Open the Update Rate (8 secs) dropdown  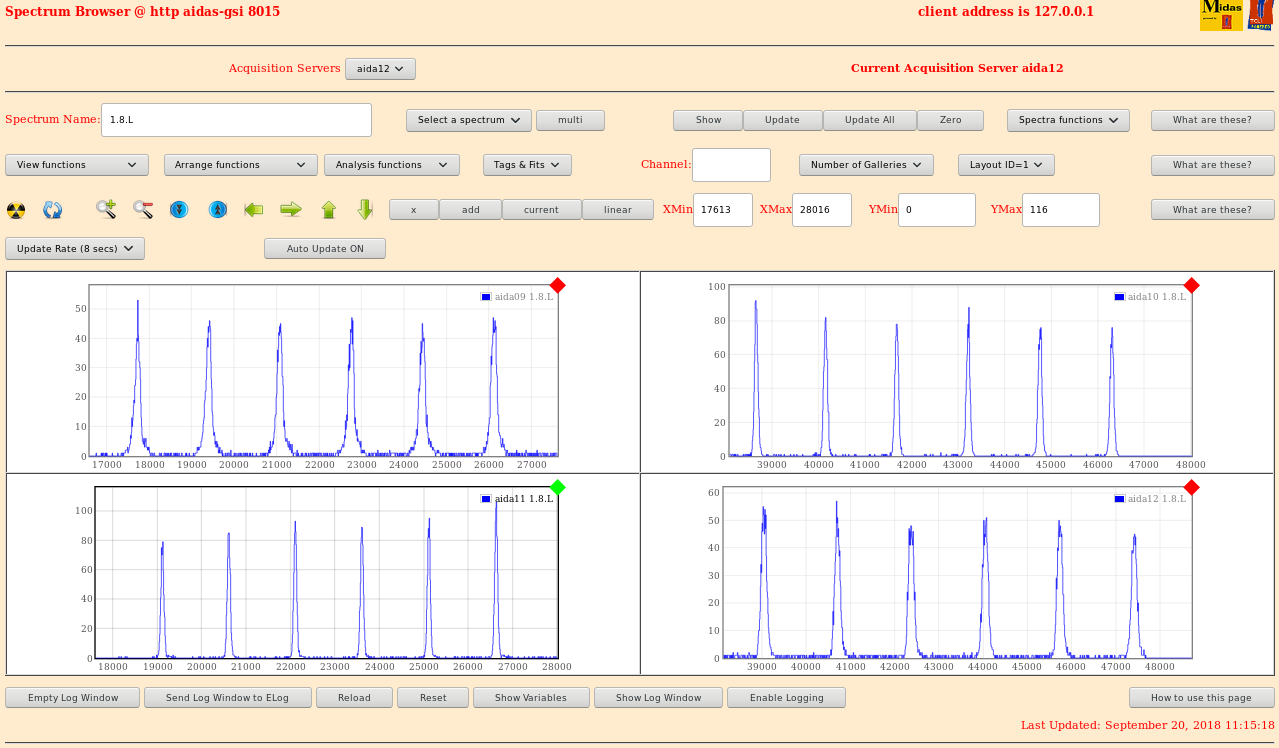click(x=75, y=249)
